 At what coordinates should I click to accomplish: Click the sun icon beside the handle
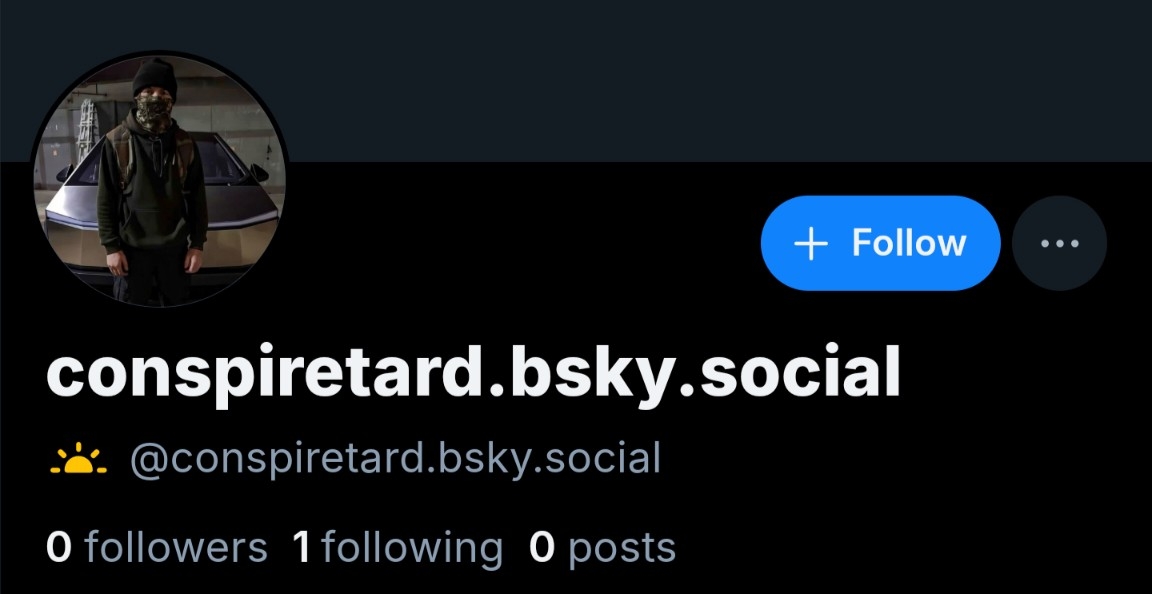[79, 460]
